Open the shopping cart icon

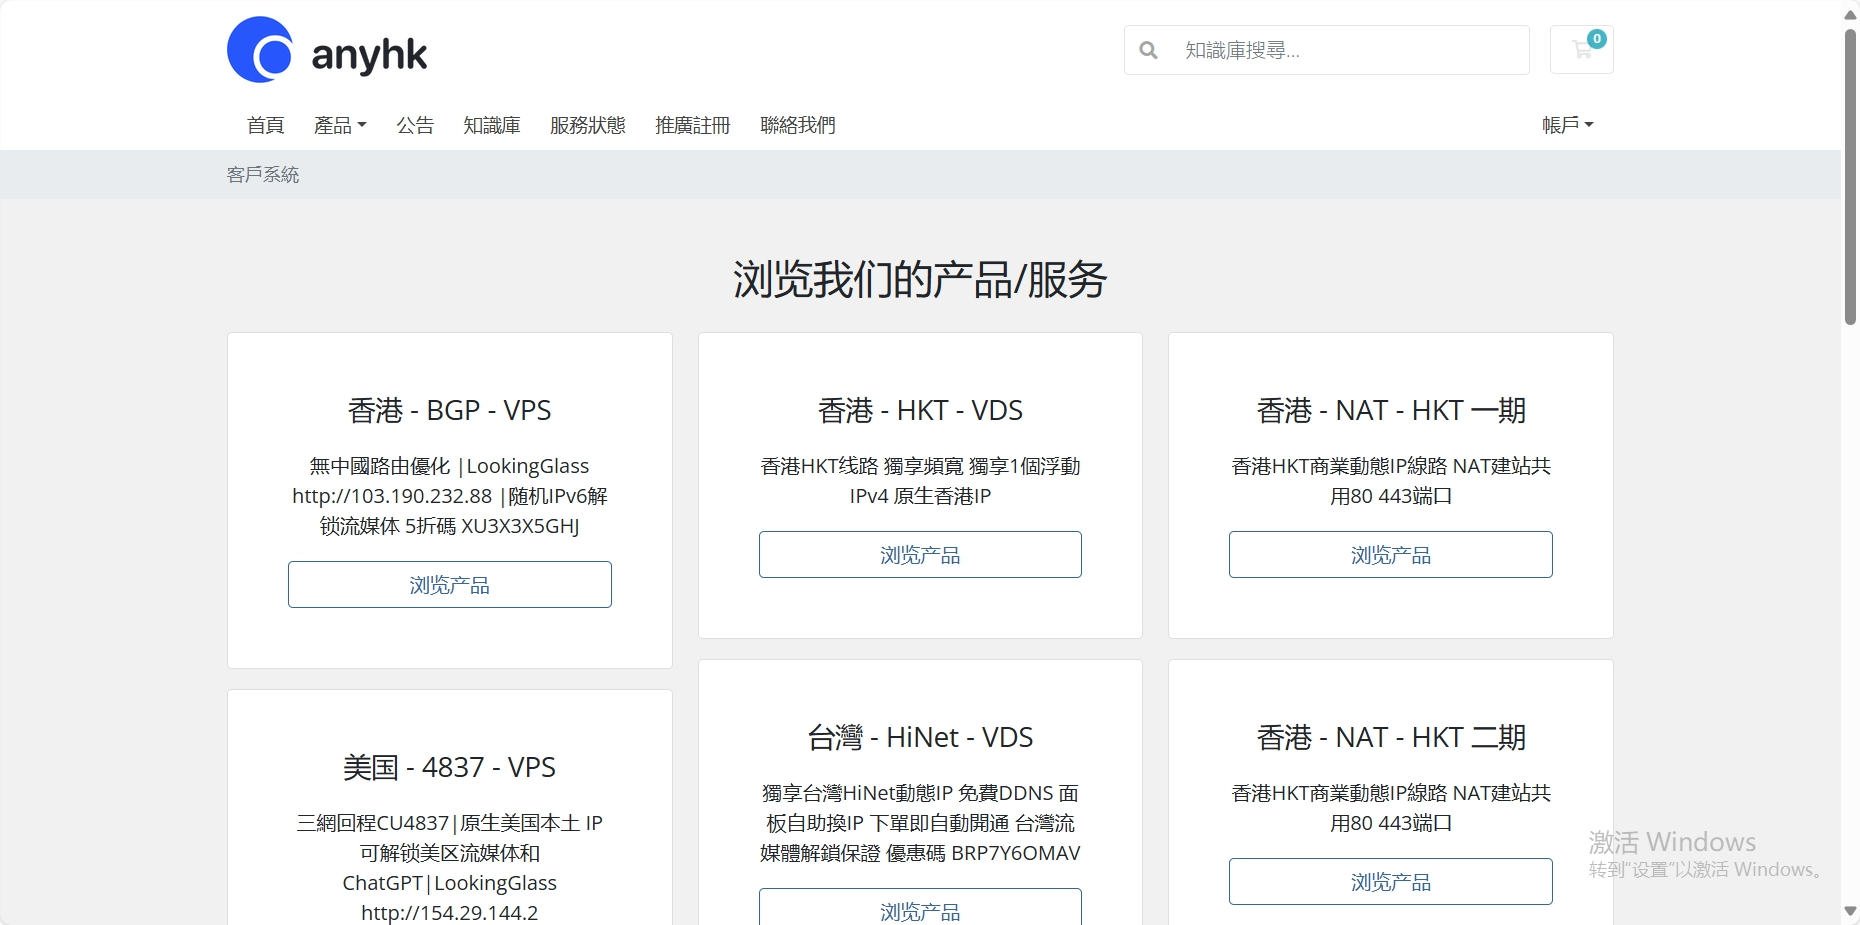click(x=1581, y=51)
